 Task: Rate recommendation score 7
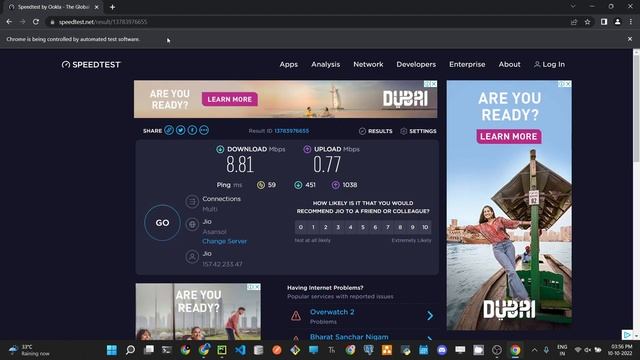pos(388,227)
